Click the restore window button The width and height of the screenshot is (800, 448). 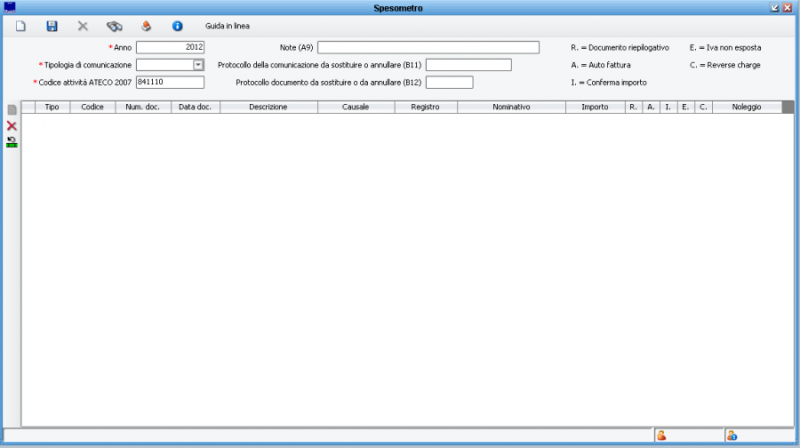774,8
